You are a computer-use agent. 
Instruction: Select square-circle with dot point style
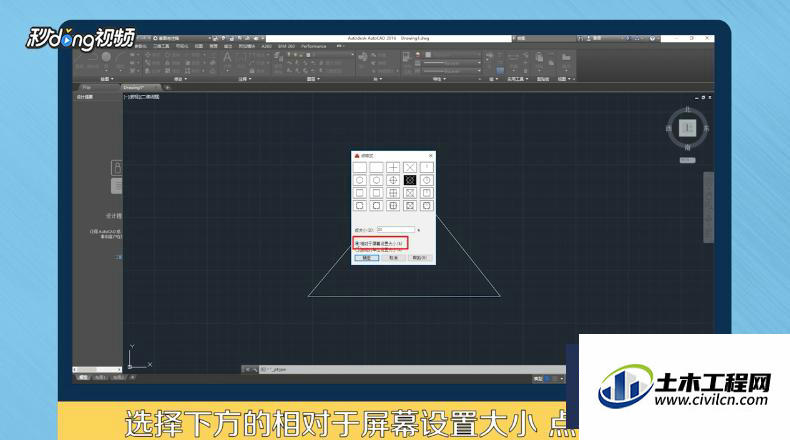(360, 206)
